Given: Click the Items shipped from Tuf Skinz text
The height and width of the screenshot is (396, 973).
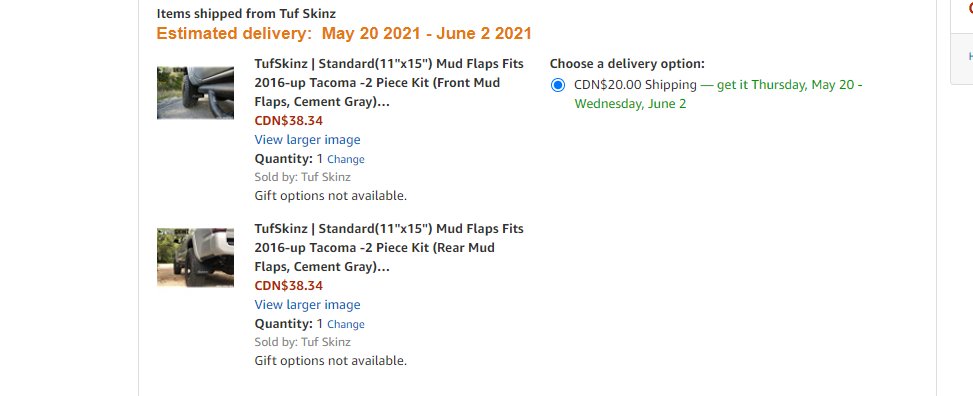Looking at the screenshot, I should point(246,13).
